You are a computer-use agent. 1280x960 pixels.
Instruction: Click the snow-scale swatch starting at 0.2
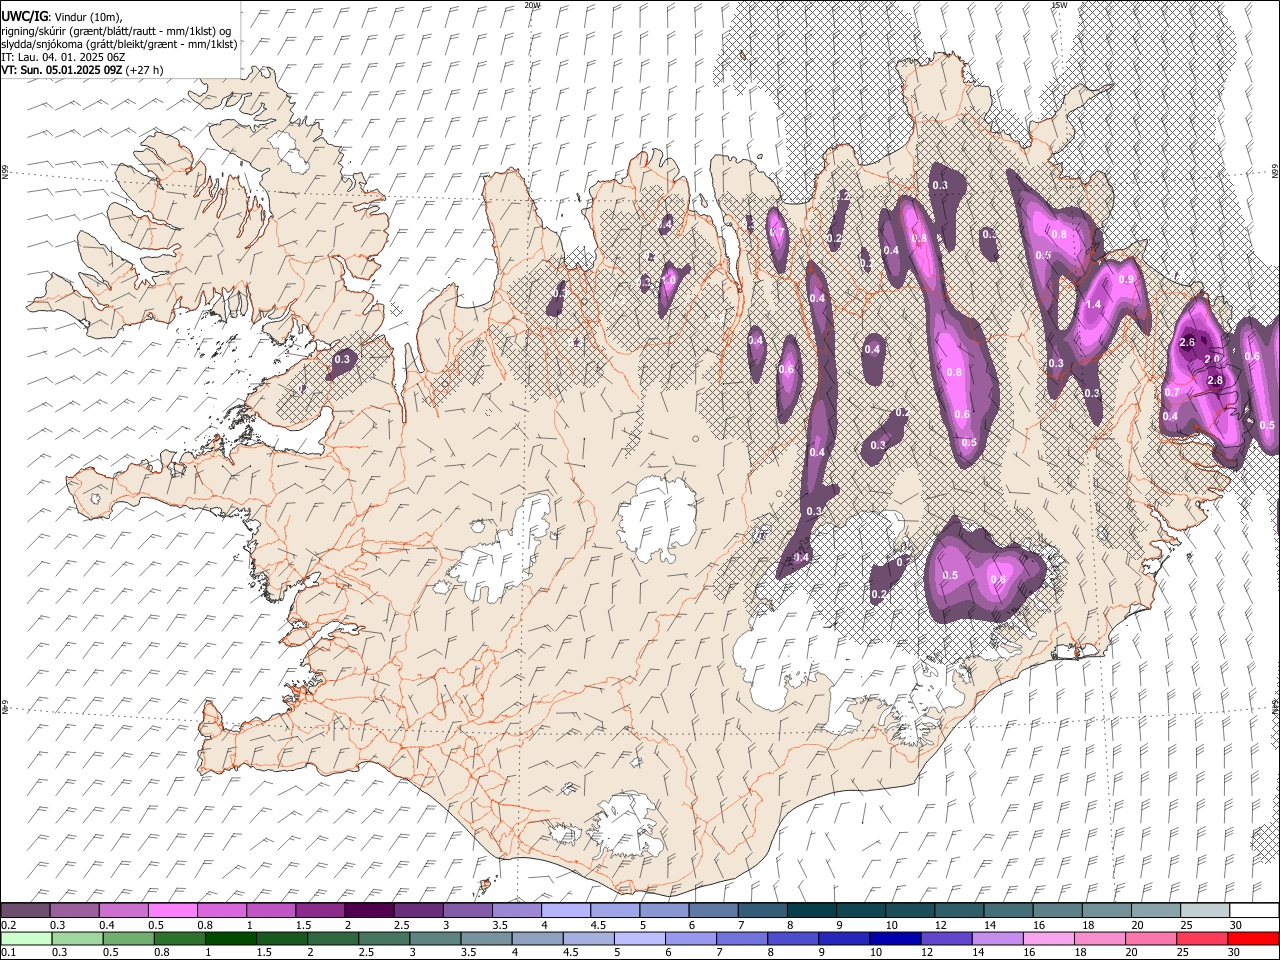pos(25,910)
